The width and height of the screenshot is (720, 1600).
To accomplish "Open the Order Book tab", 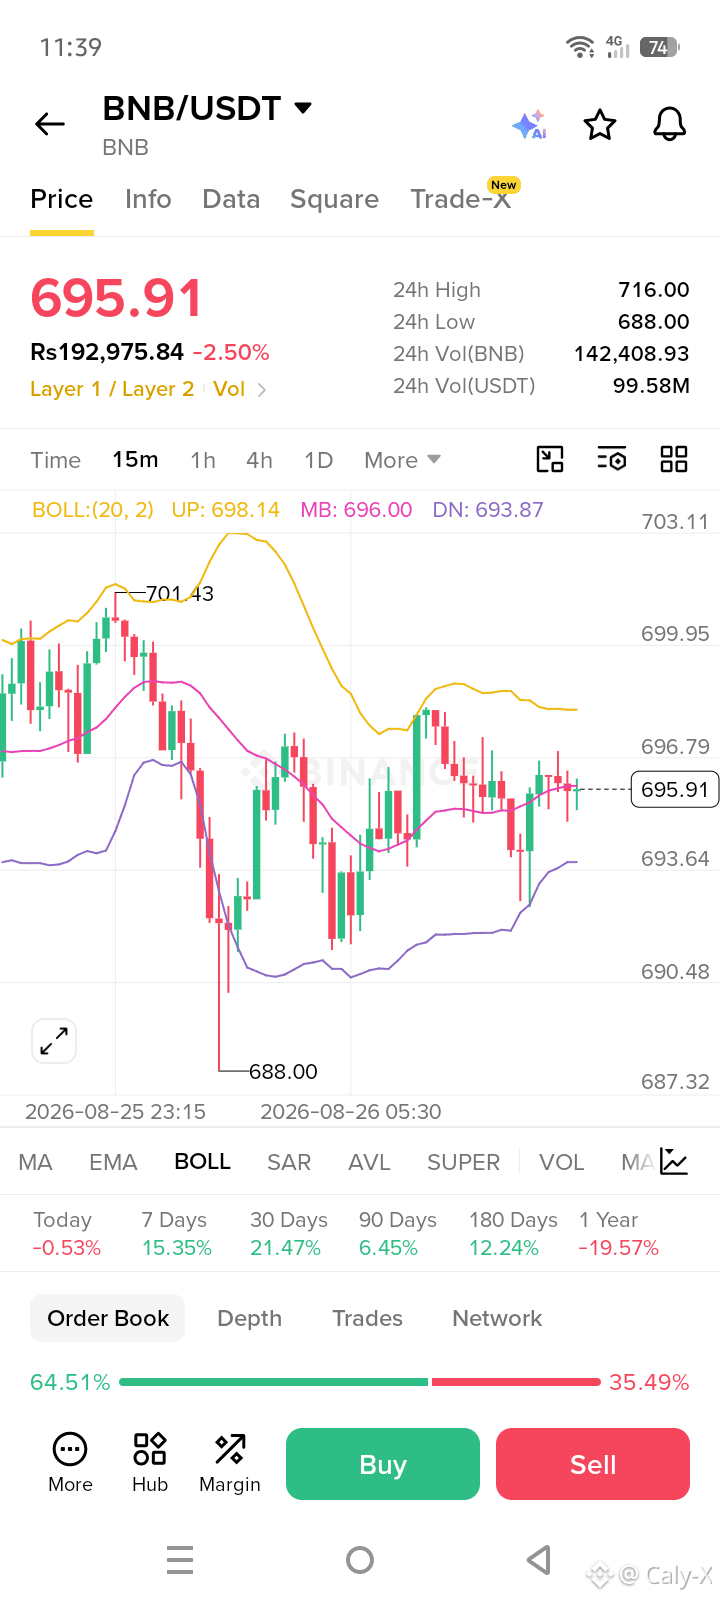I will pyautogui.click(x=108, y=1318).
